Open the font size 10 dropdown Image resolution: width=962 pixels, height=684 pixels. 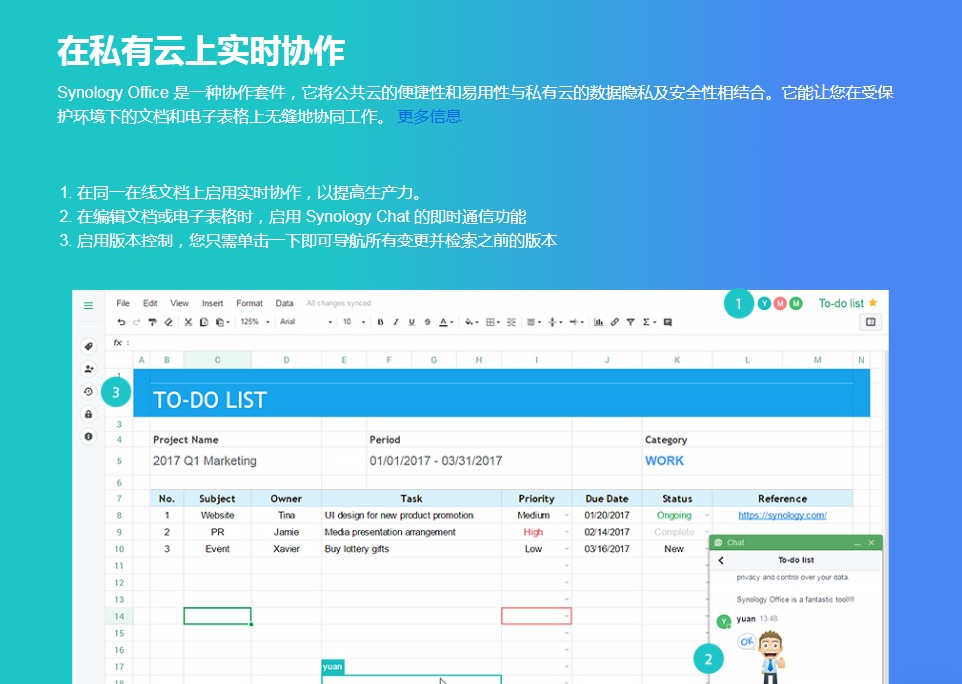pos(354,322)
